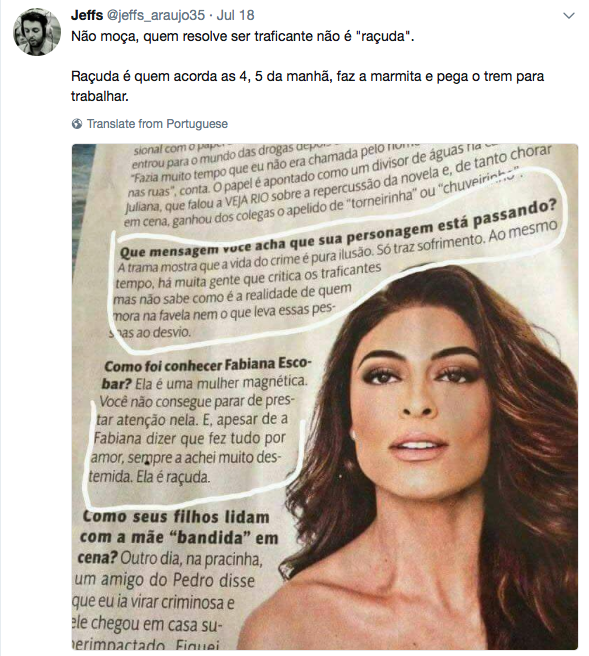Click the circled "Que mensagem você acha" question

point(337,229)
